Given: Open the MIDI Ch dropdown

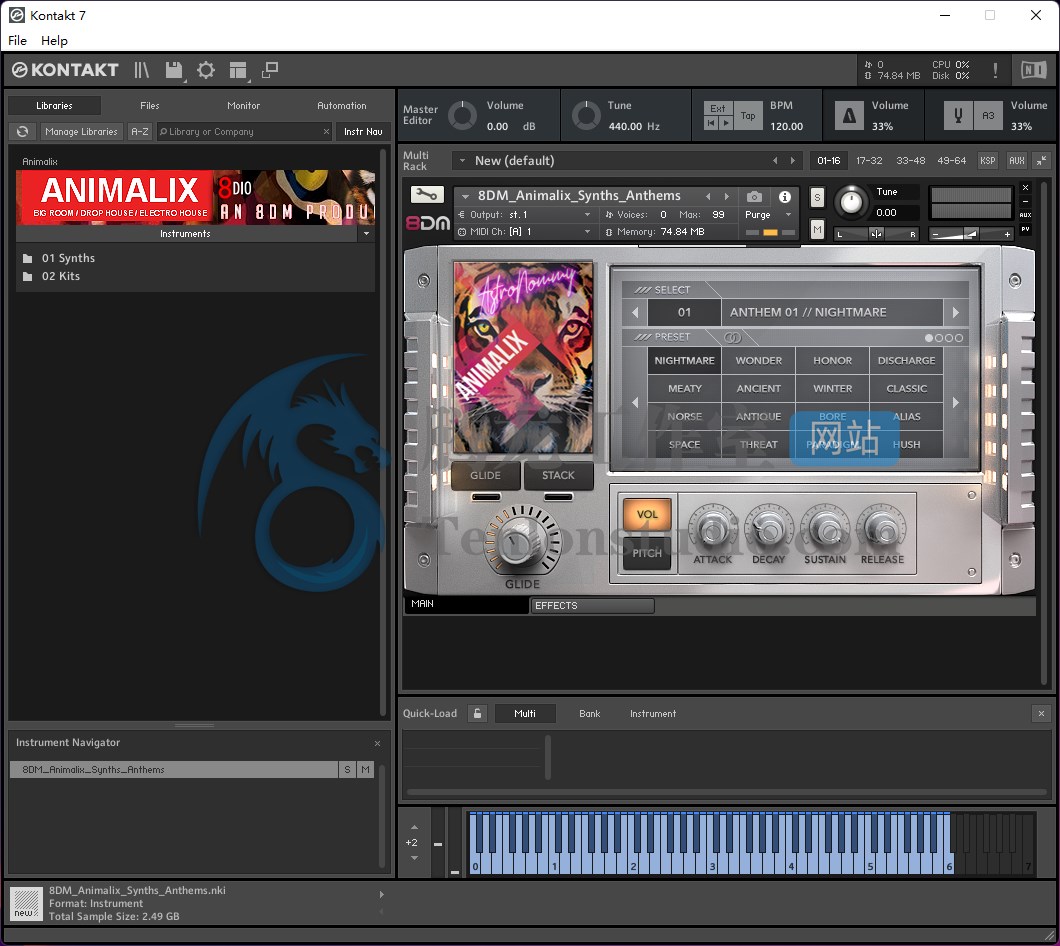Looking at the screenshot, I should 587,232.
